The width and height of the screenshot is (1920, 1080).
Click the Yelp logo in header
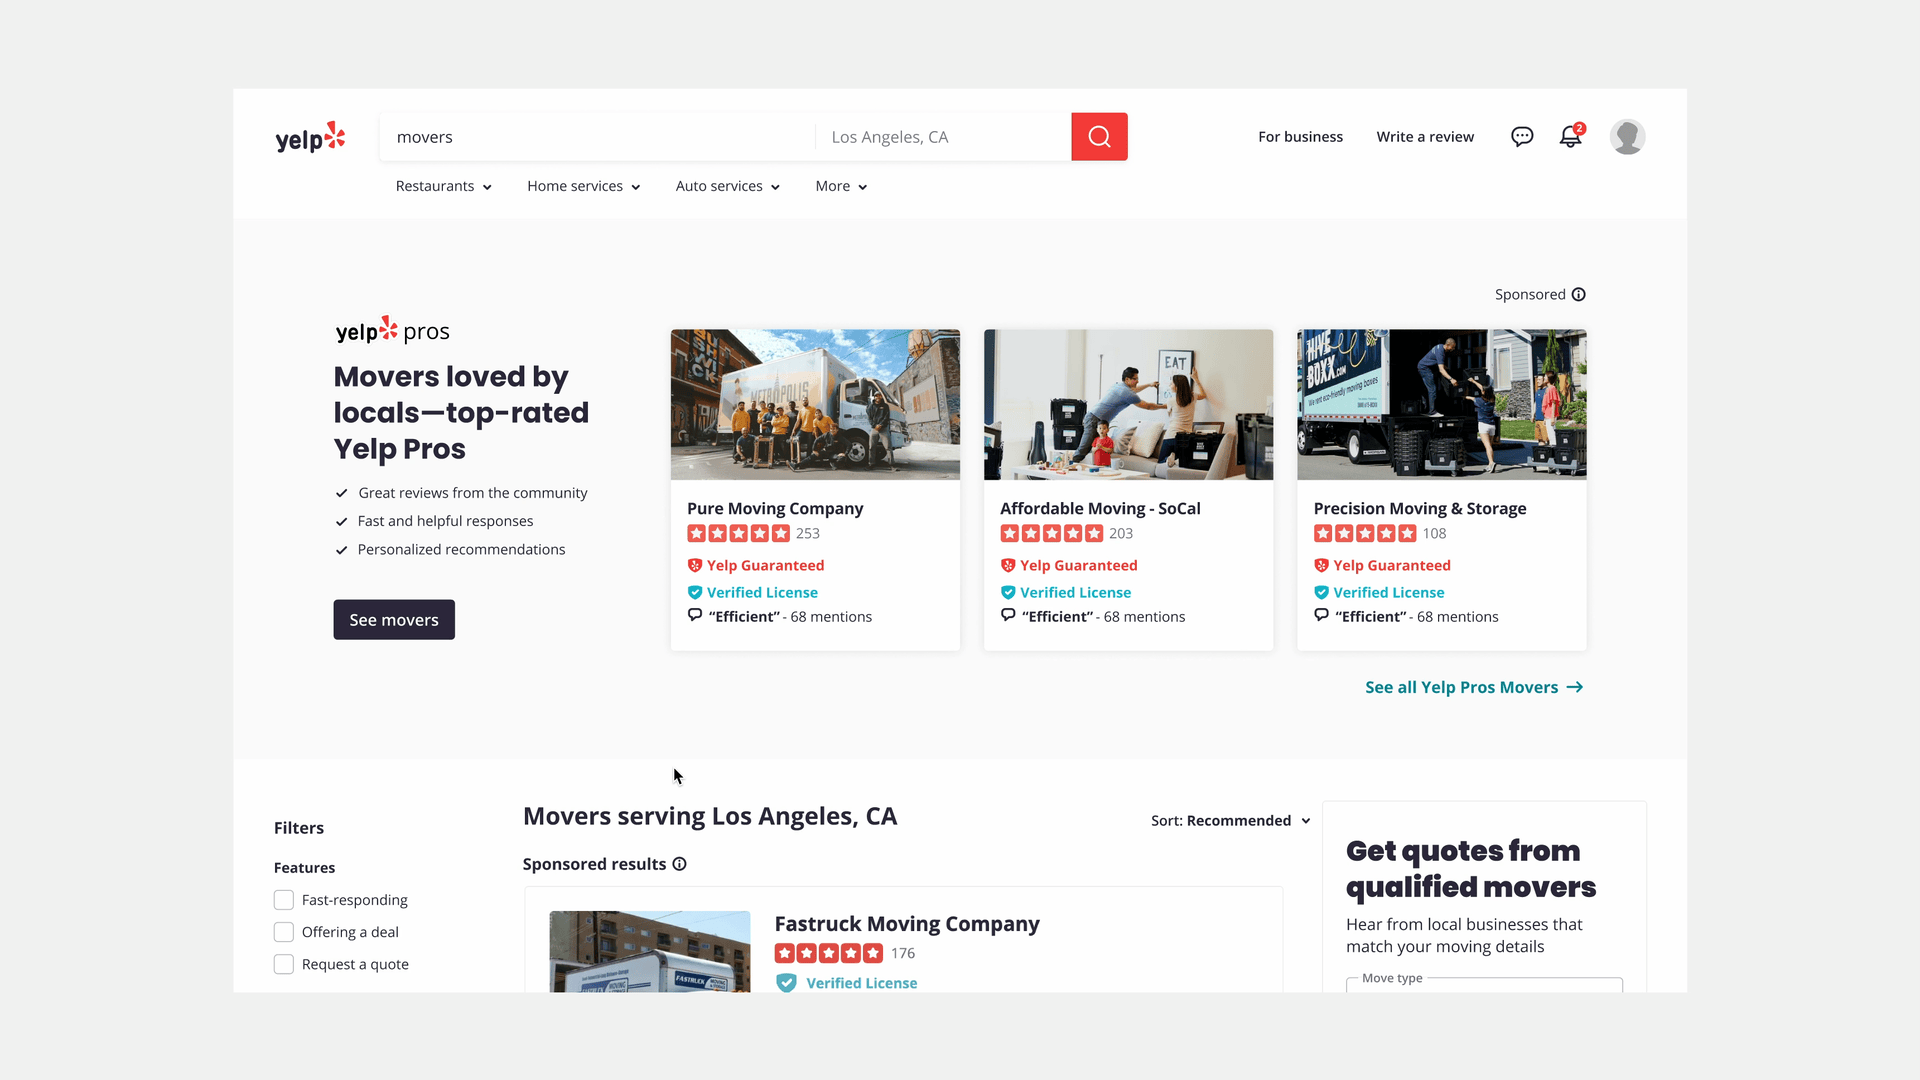coord(310,138)
